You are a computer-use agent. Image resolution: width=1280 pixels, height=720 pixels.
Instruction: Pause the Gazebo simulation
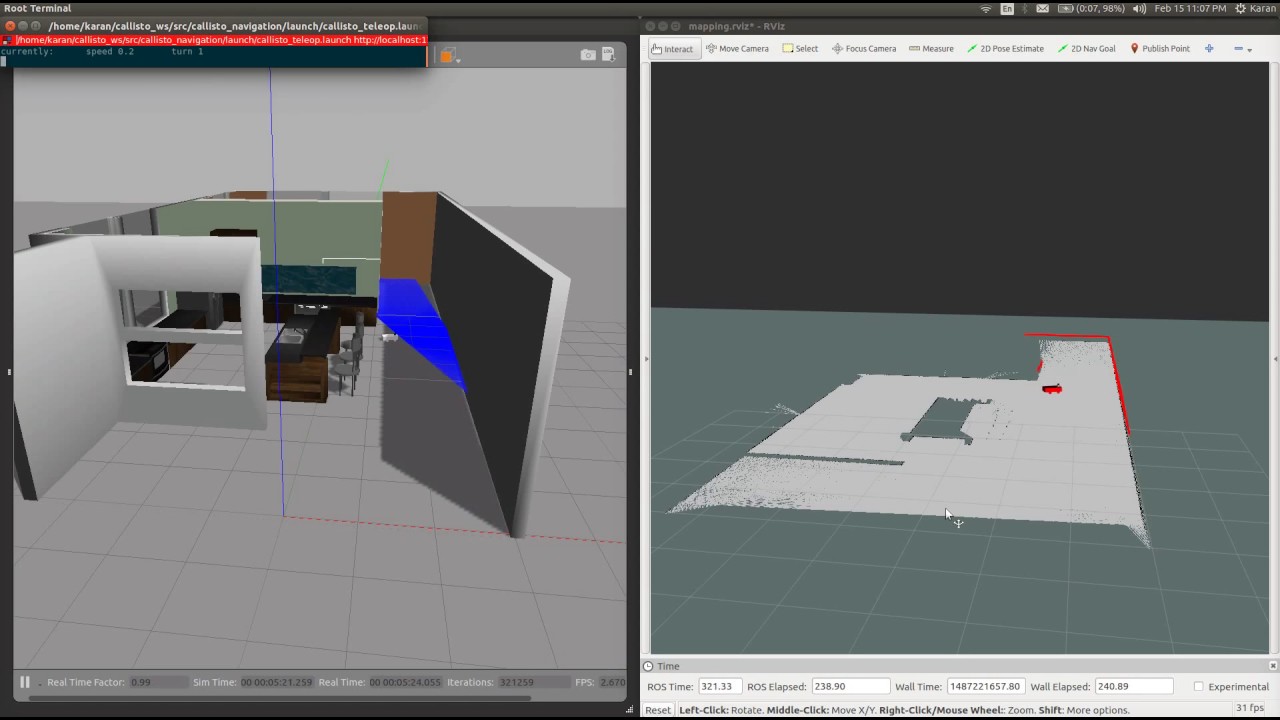click(24, 682)
